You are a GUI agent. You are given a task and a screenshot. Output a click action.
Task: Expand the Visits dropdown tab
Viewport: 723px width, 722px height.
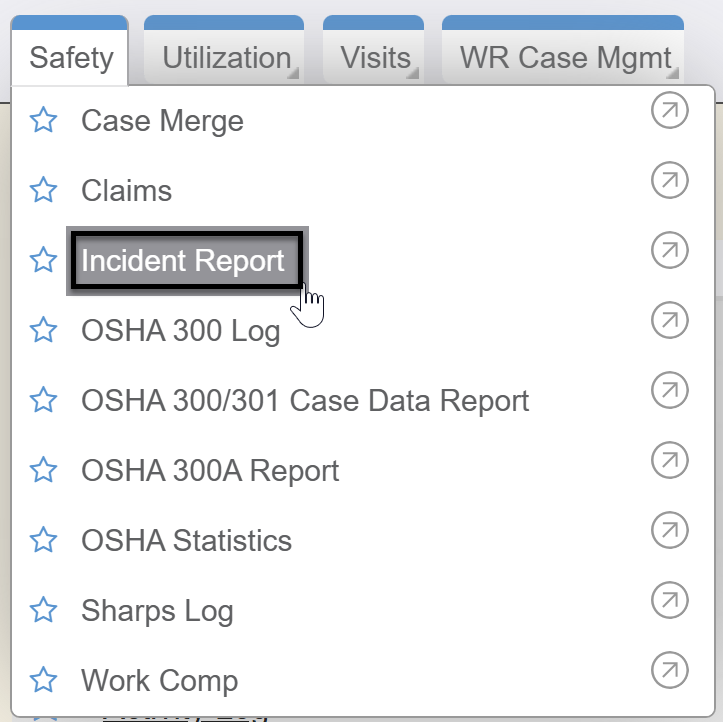tap(374, 58)
